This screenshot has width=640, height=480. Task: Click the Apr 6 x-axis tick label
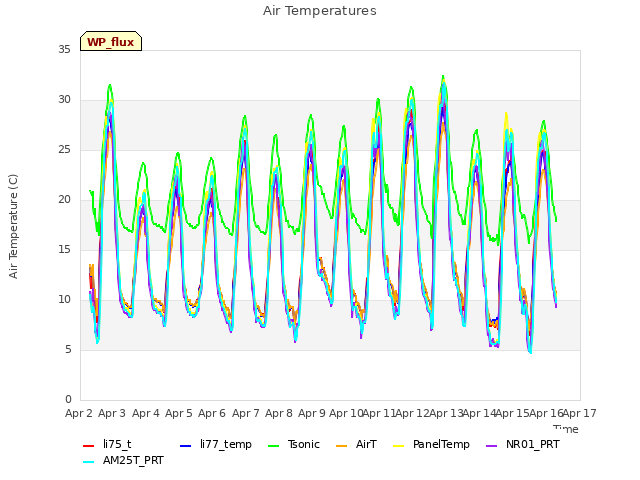tap(212, 413)
